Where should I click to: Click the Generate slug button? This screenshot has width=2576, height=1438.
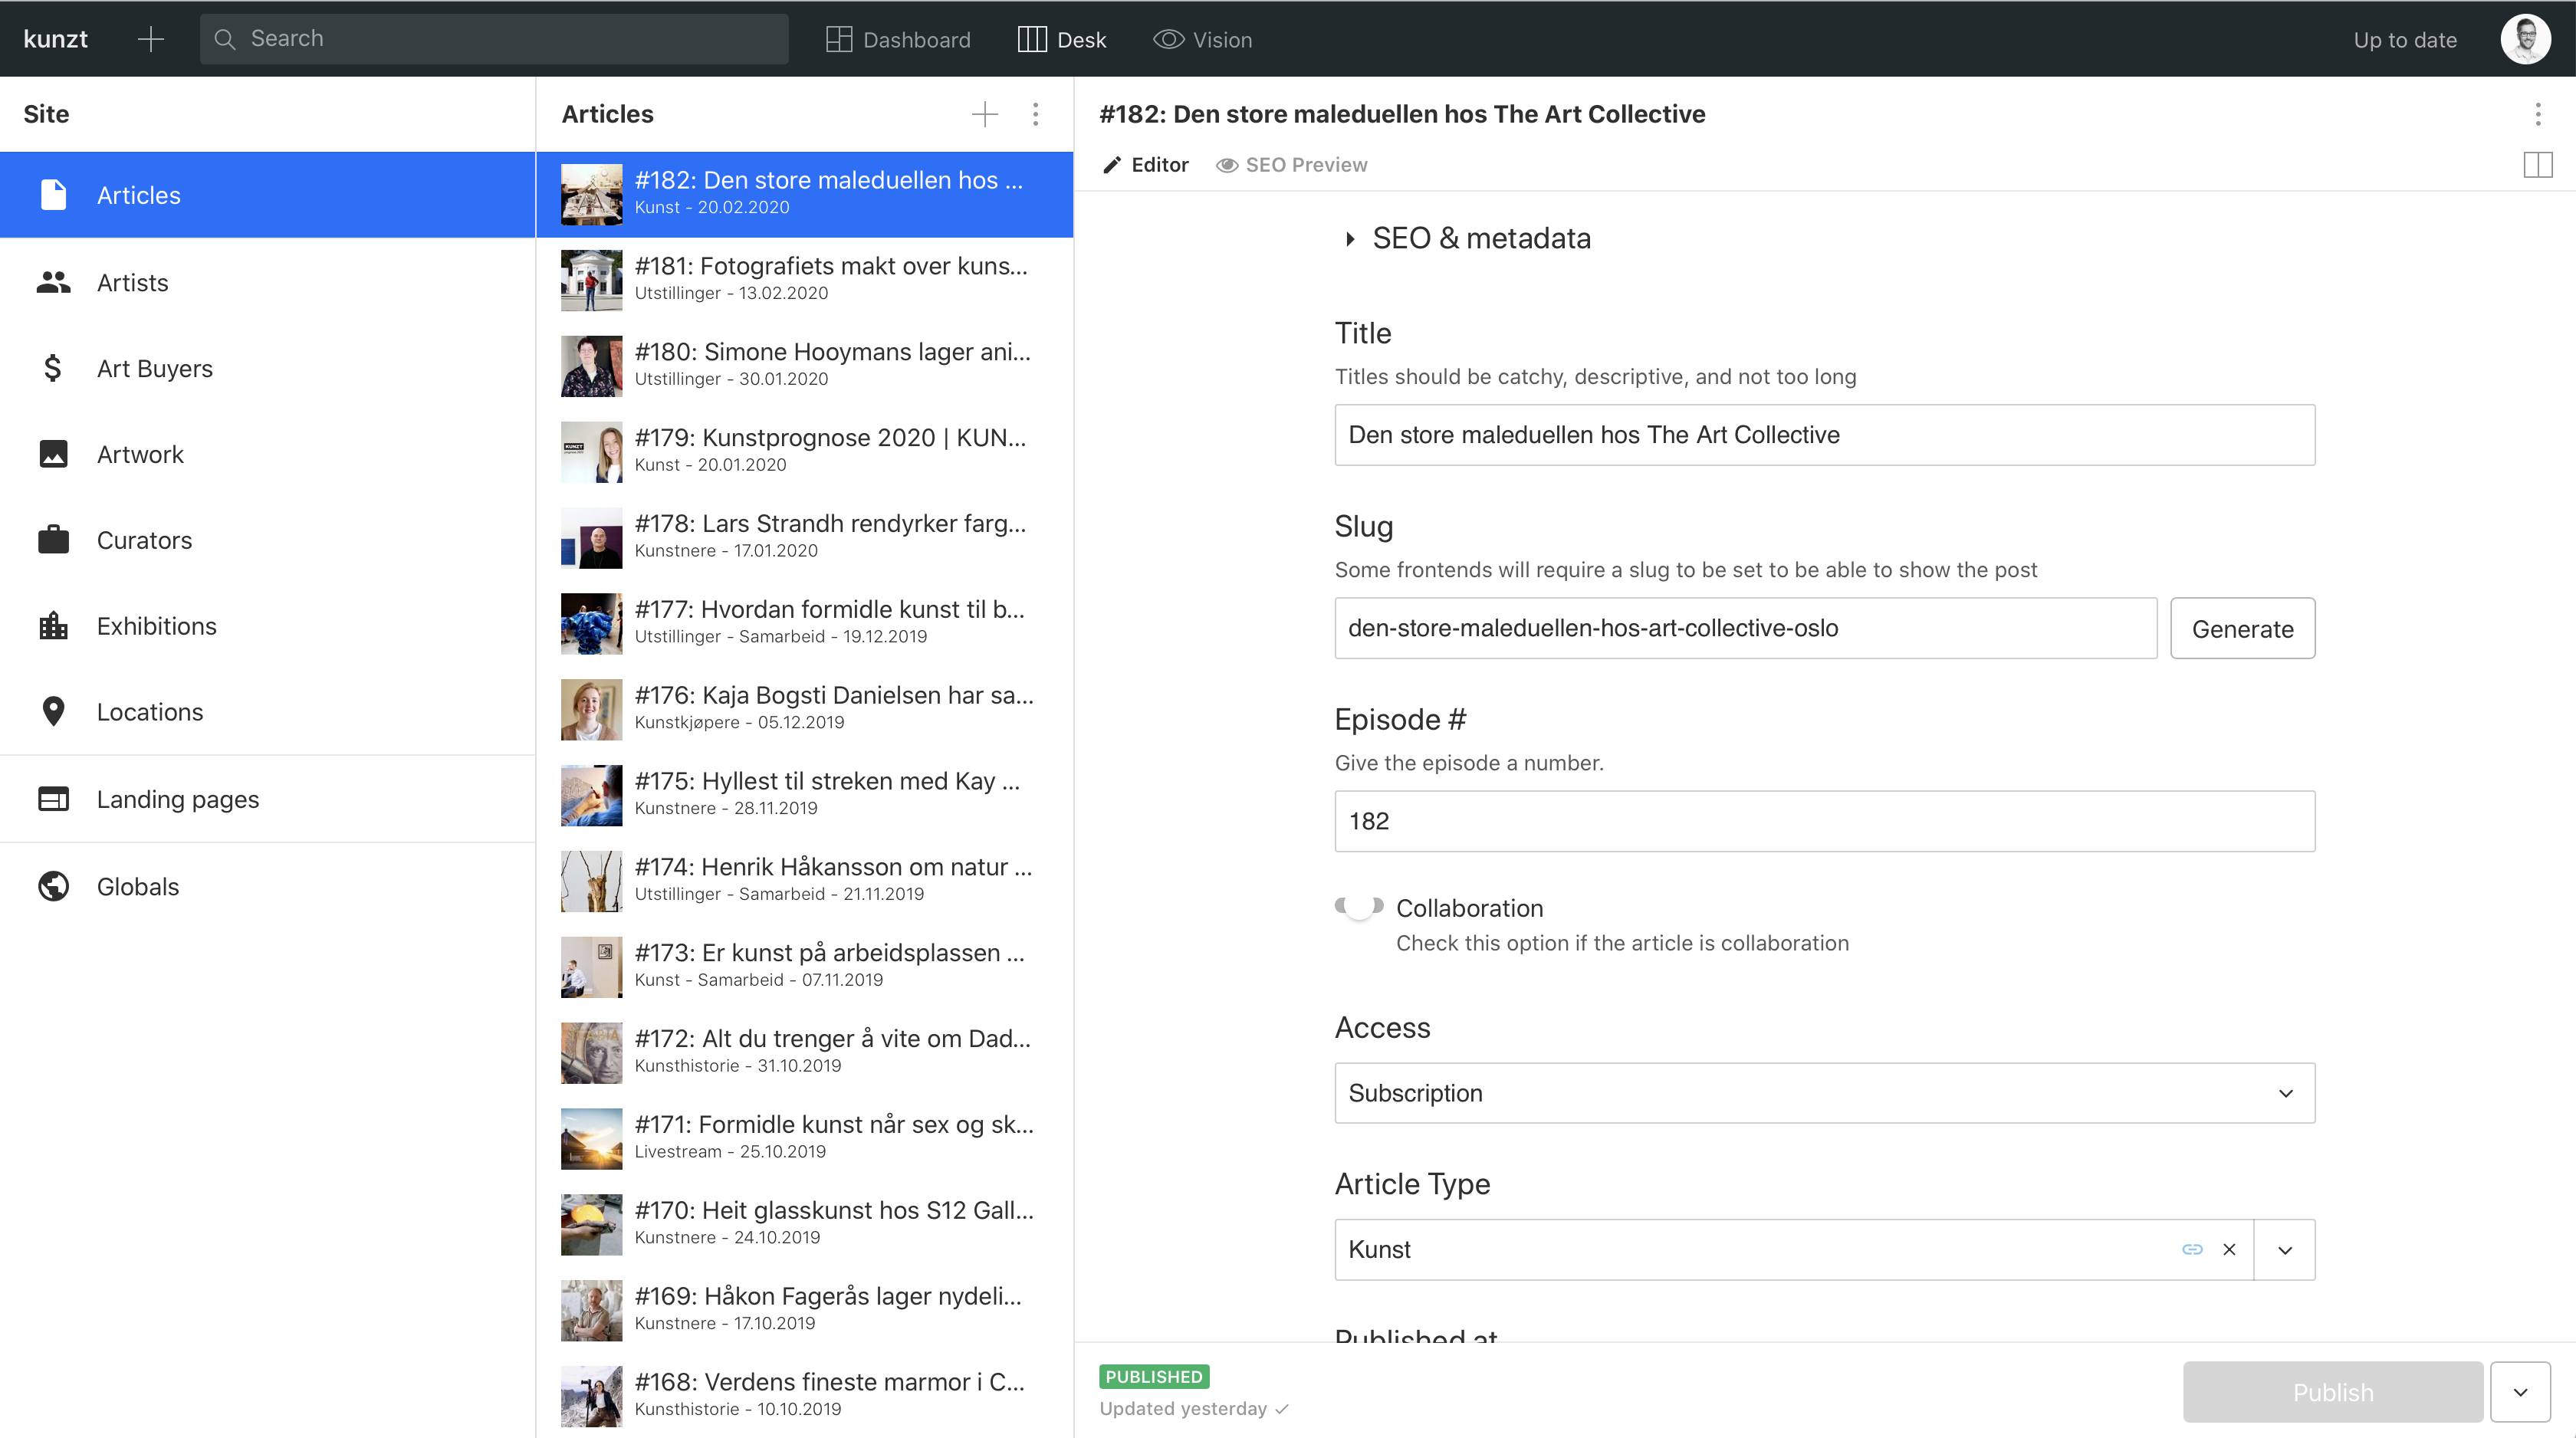point(2242,628)
